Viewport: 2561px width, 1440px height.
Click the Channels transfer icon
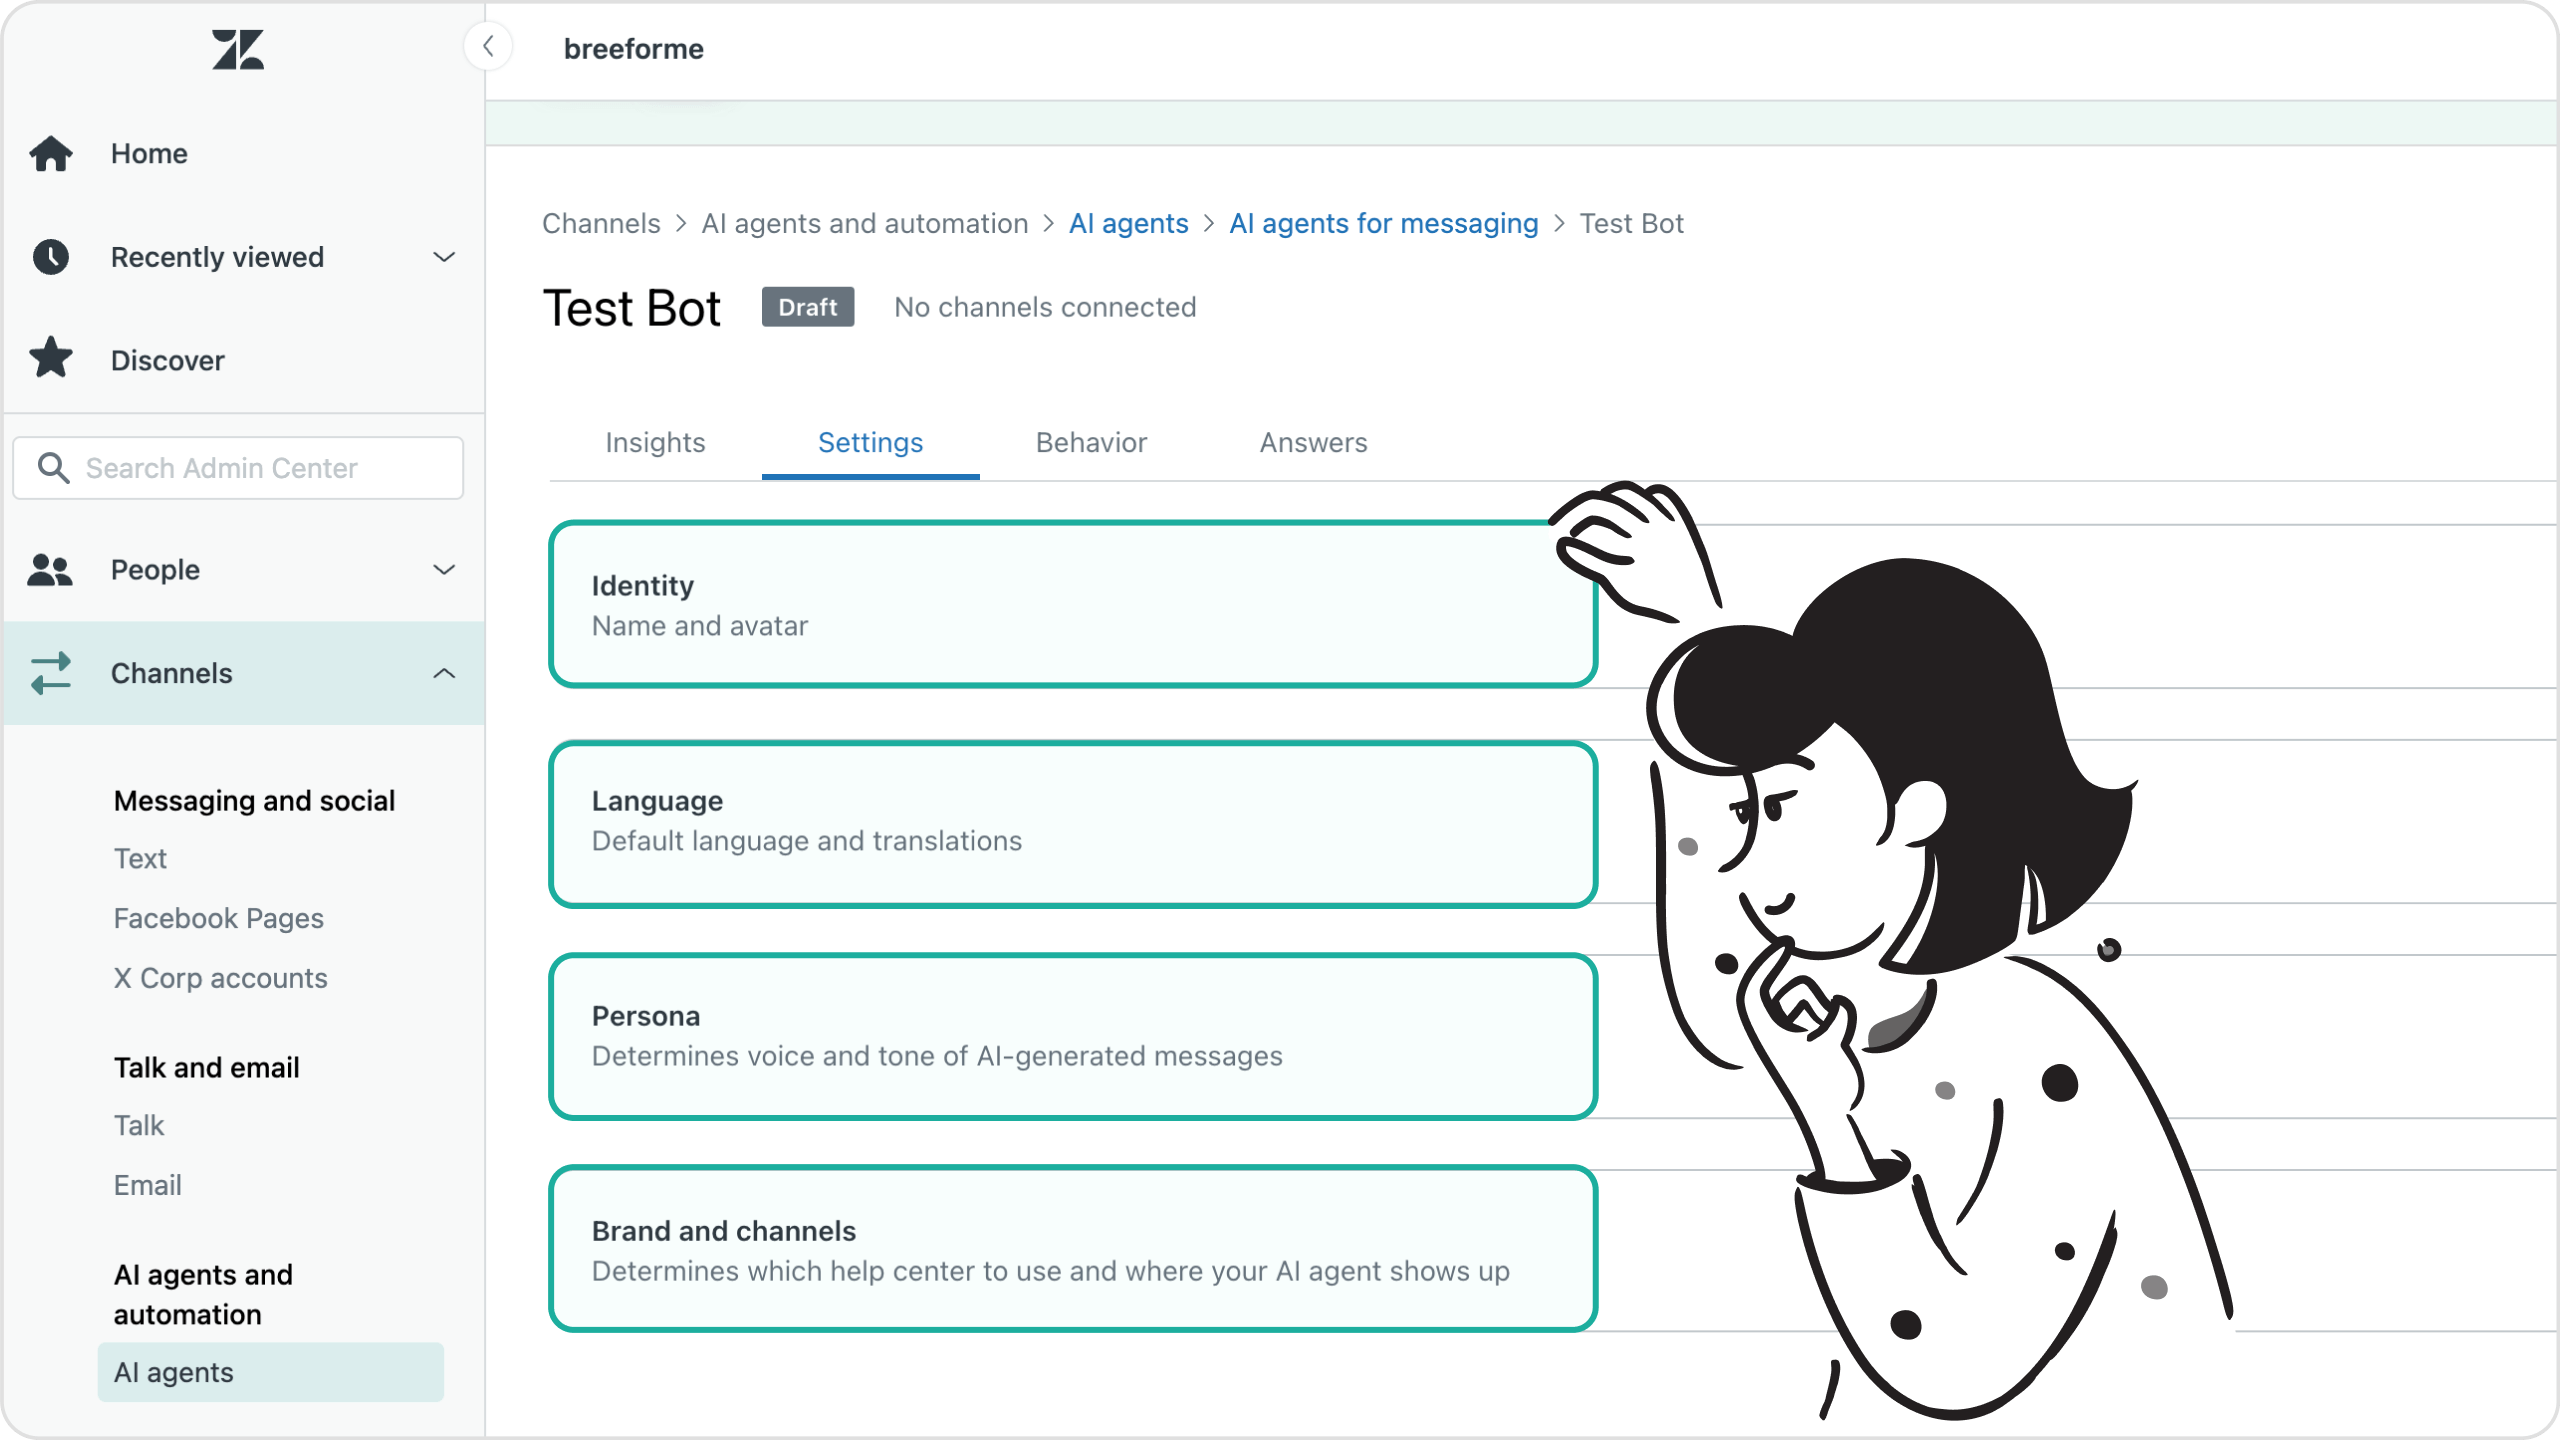(x=51, y=672)
